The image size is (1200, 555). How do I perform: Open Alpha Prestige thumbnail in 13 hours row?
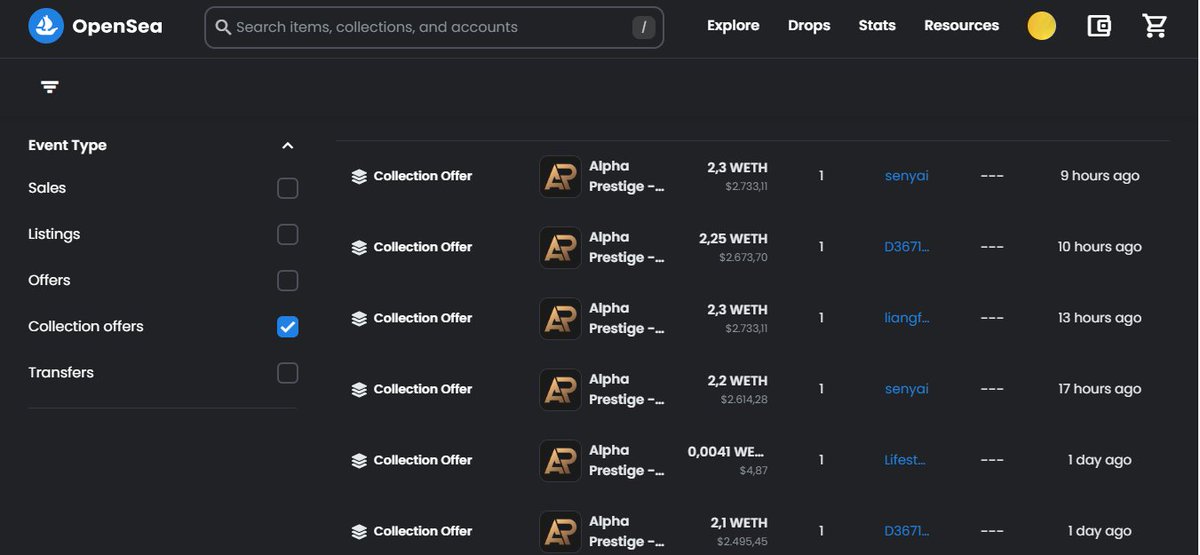560,318
